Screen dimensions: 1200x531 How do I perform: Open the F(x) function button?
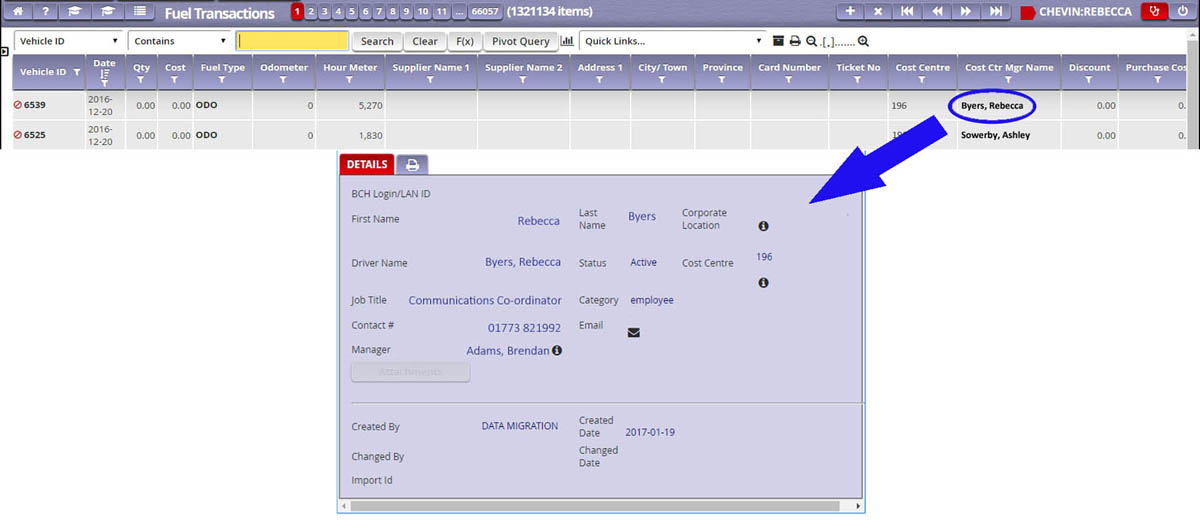point(465,41)
